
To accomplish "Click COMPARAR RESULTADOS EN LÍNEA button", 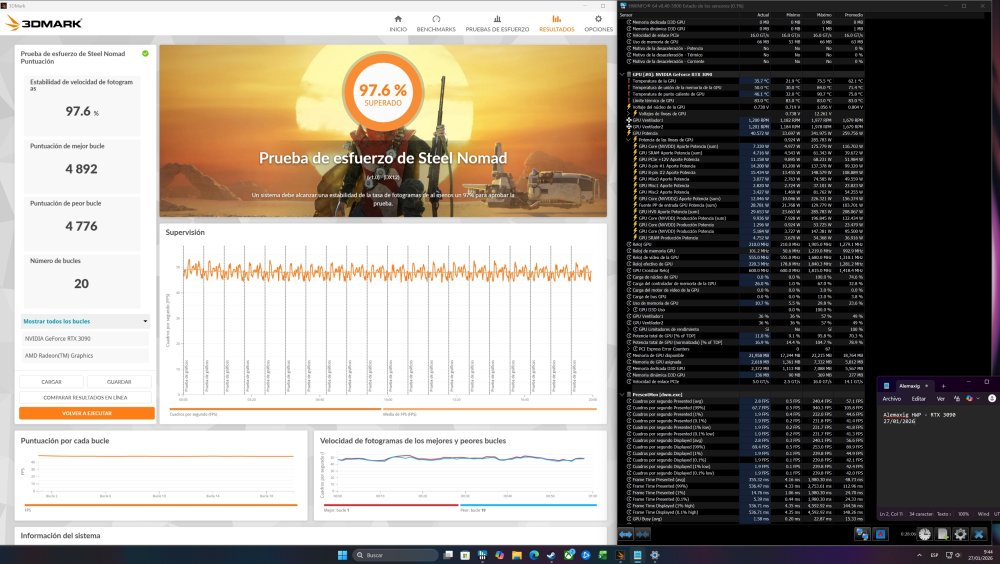I will (x=85, y=397).
